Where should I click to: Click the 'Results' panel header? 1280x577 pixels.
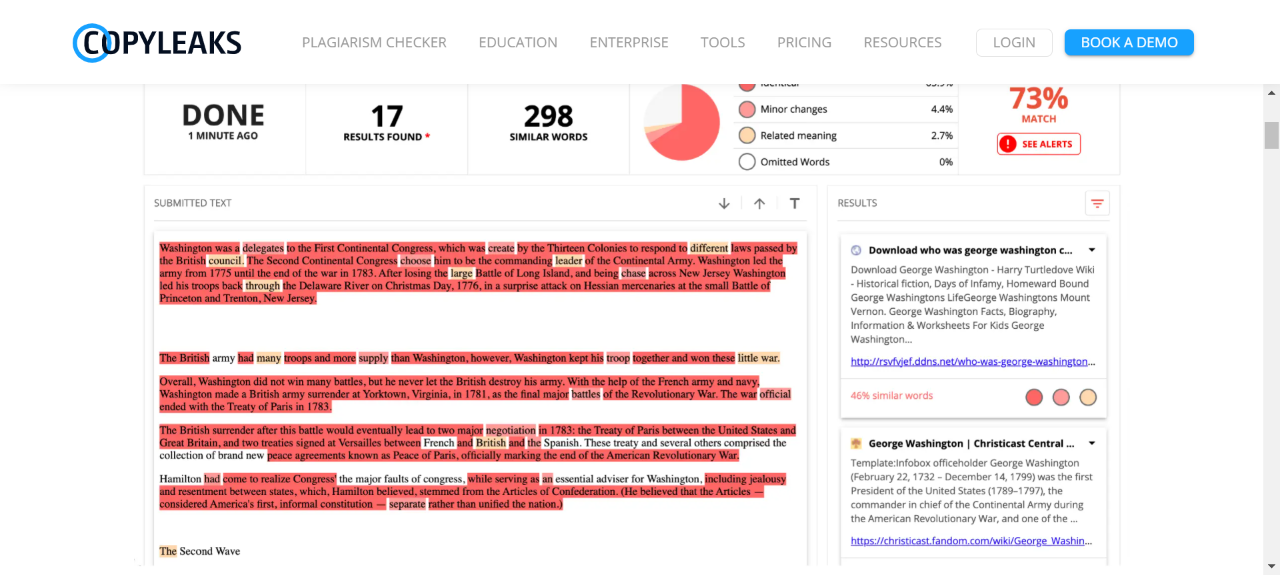click(857, 203)
